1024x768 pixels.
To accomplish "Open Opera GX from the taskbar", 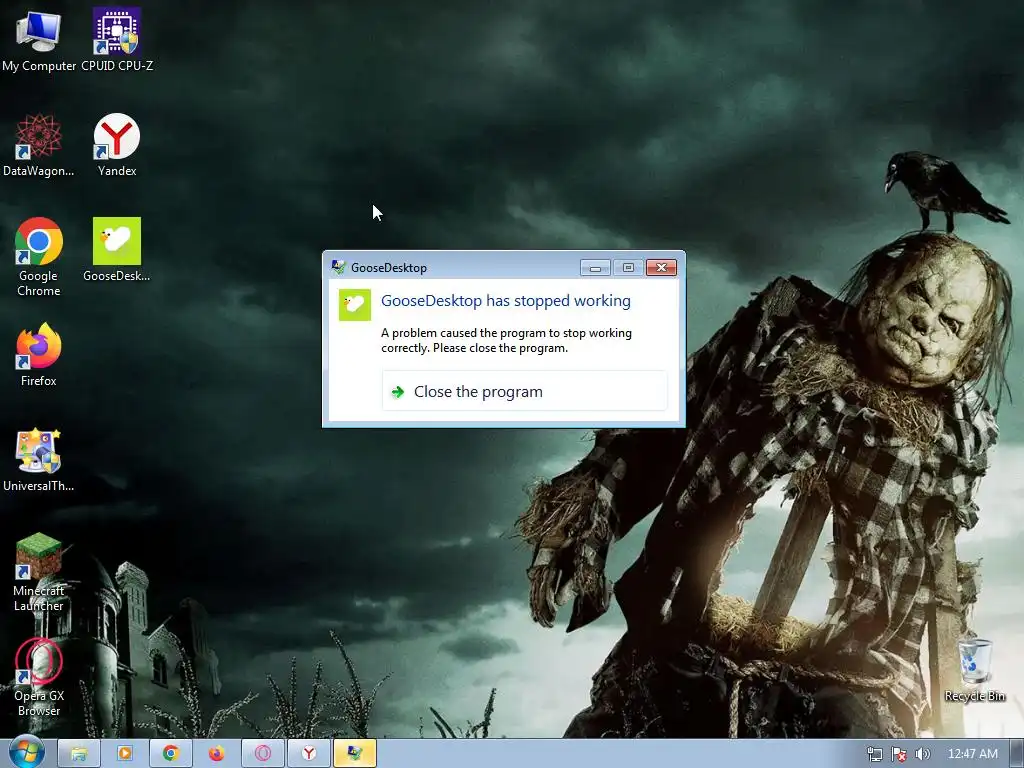I will pos(263,754).
